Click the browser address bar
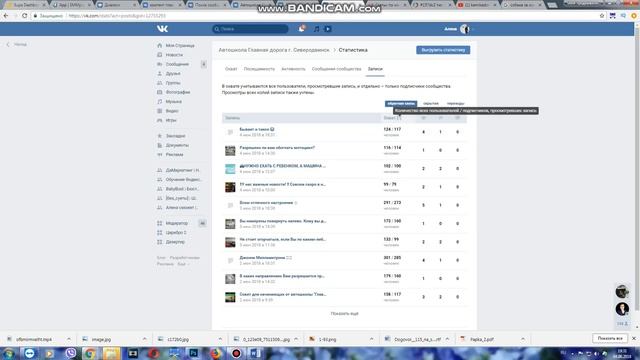The width and height of the screenshot is (640, 360). pos(314,16)
